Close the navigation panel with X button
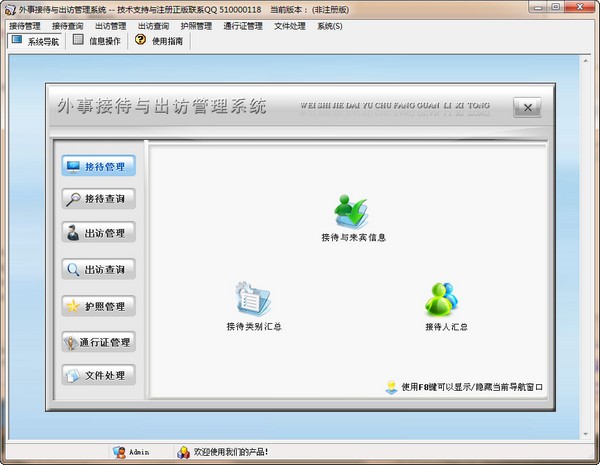600x465 pixels. [527, 107]
